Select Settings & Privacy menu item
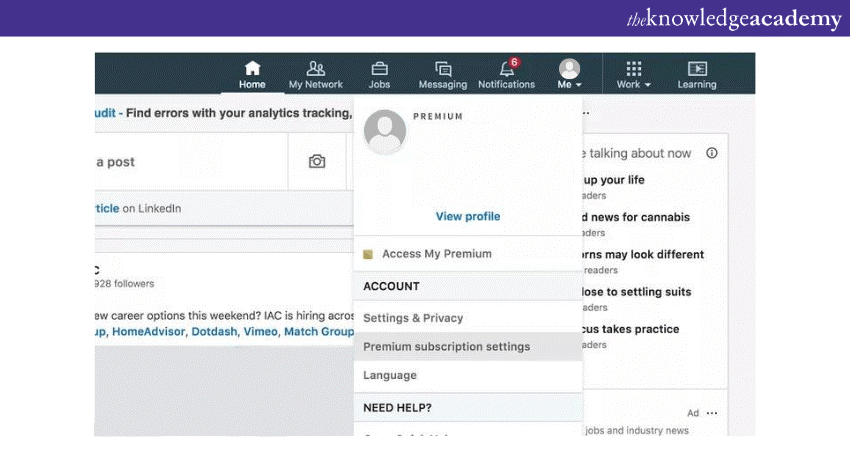Screen dimensions: 850x450 click(413, 318)
